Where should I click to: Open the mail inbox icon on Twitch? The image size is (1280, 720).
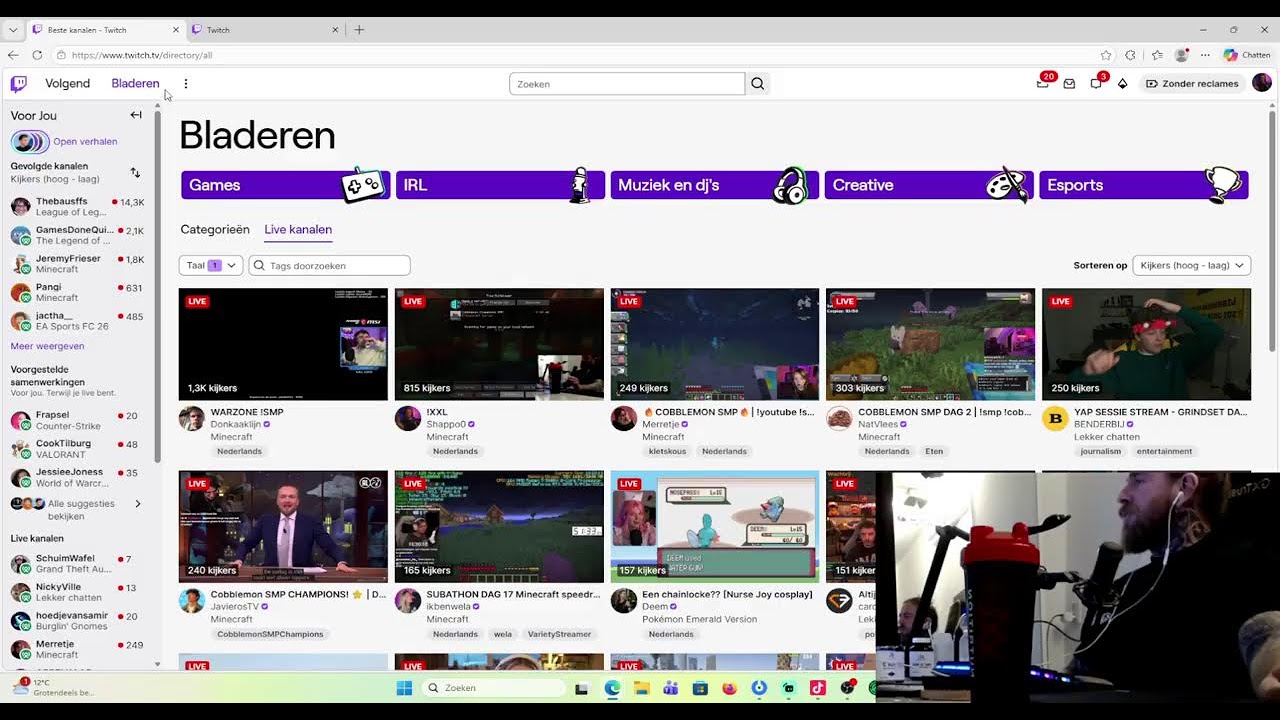1069,84
